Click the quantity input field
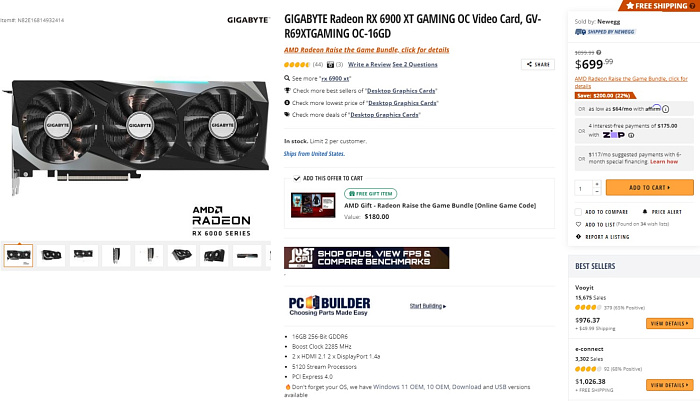The height and width of the screenshot is (401, 700). click(583, 188)
